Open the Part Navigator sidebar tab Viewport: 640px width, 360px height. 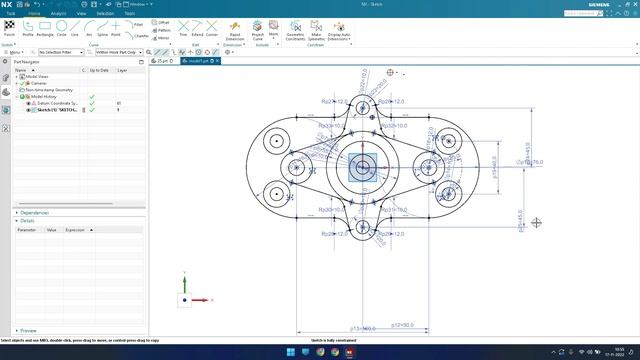click(x=6, y=93)
